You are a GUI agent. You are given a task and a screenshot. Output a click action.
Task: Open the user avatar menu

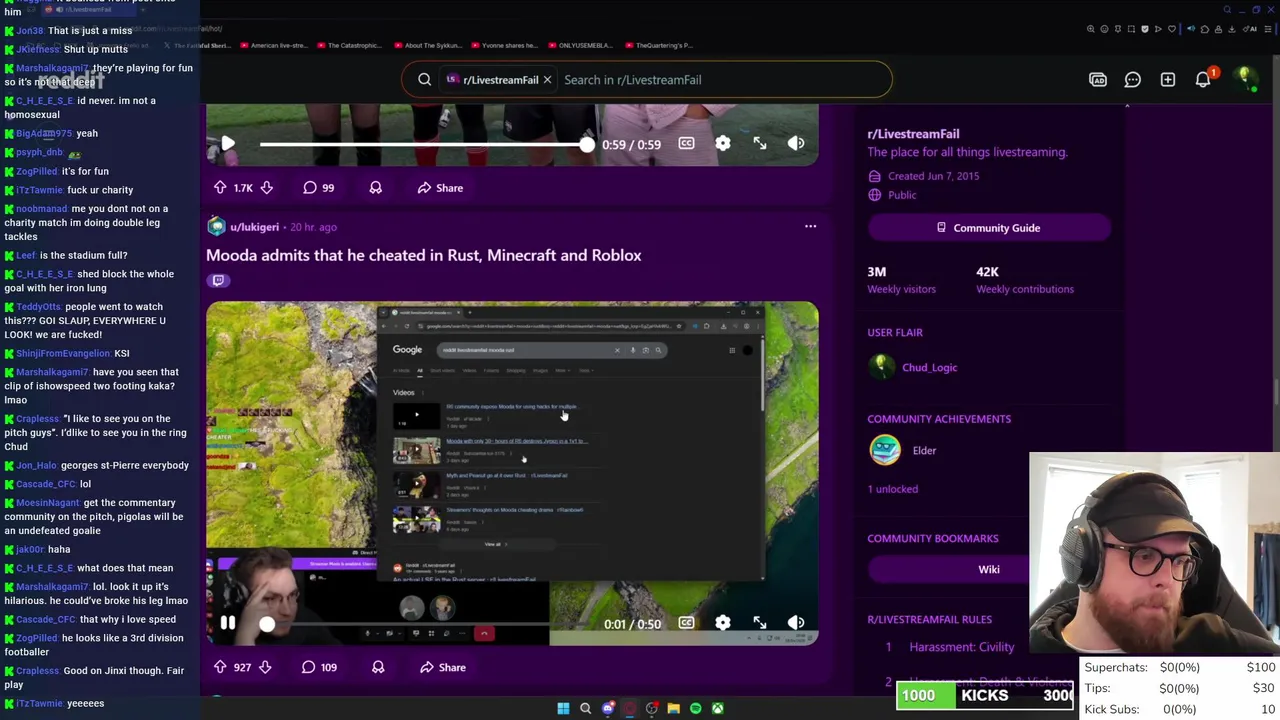pos(1245,79)
